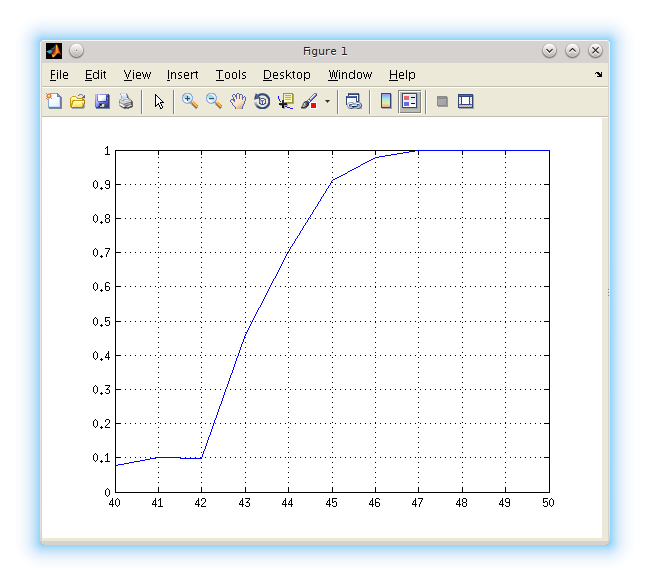
Task: Click the dock figure arrow icon
Action: click(x=598, y=75)
